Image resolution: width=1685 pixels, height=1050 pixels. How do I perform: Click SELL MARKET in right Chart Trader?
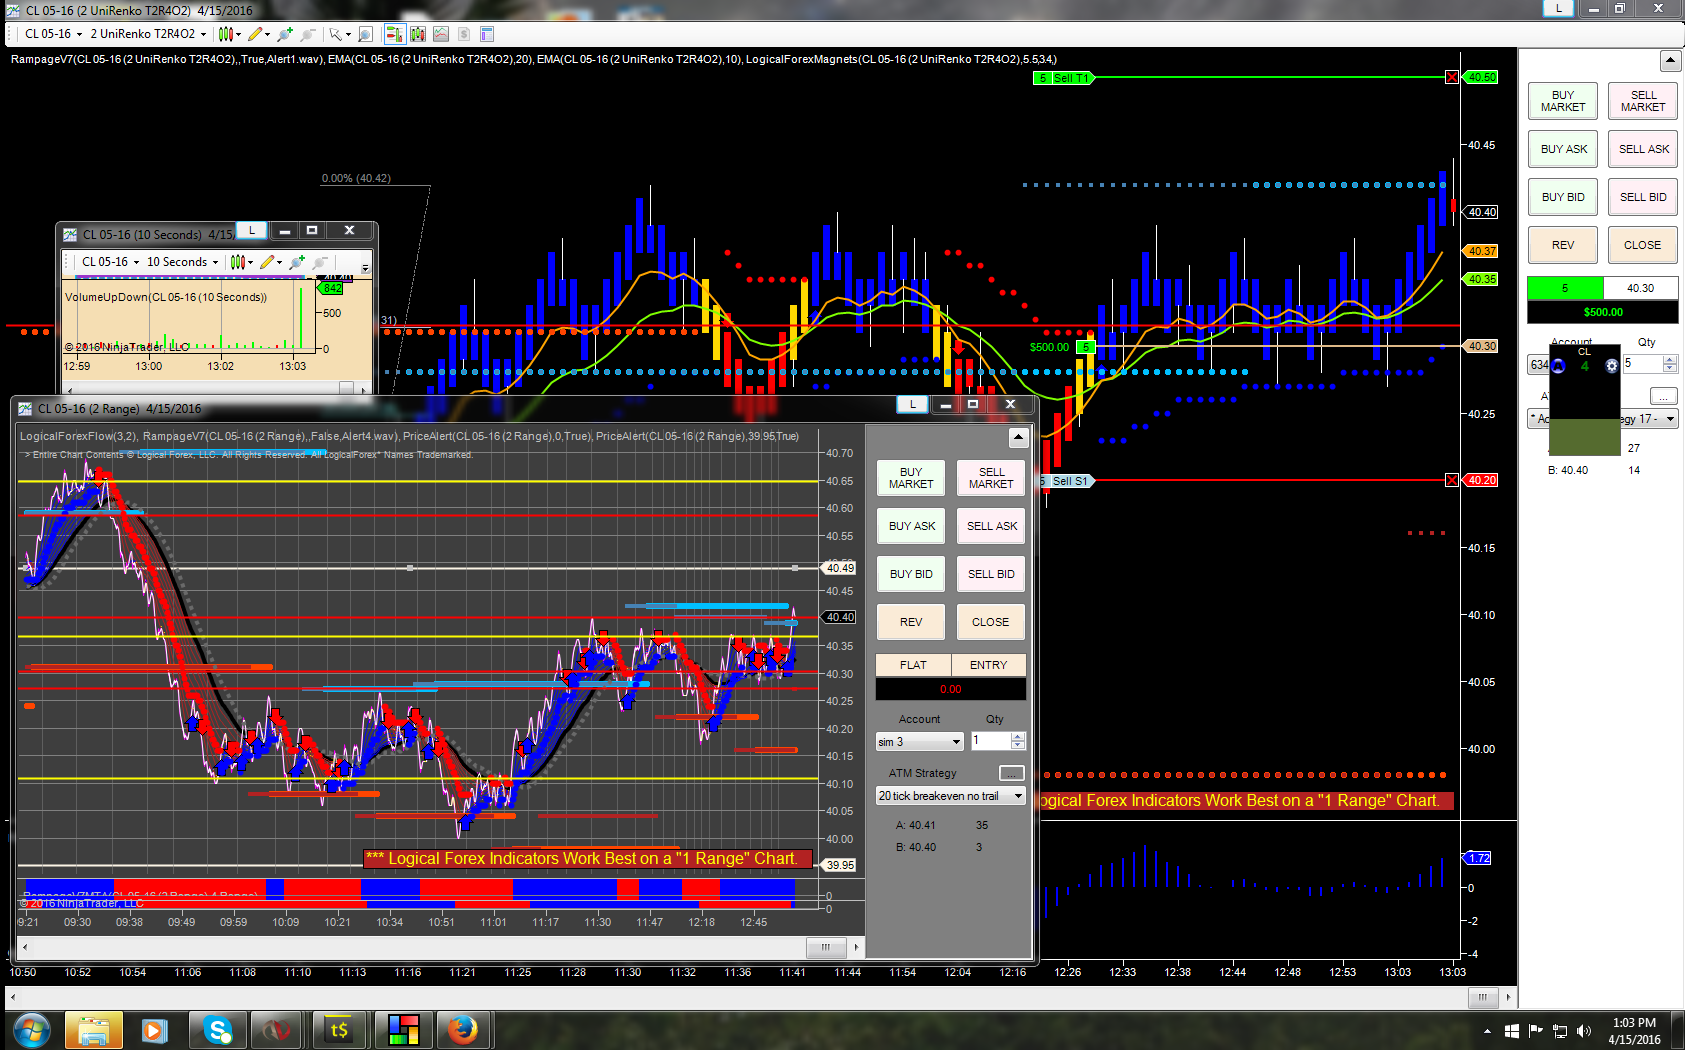1643,101
